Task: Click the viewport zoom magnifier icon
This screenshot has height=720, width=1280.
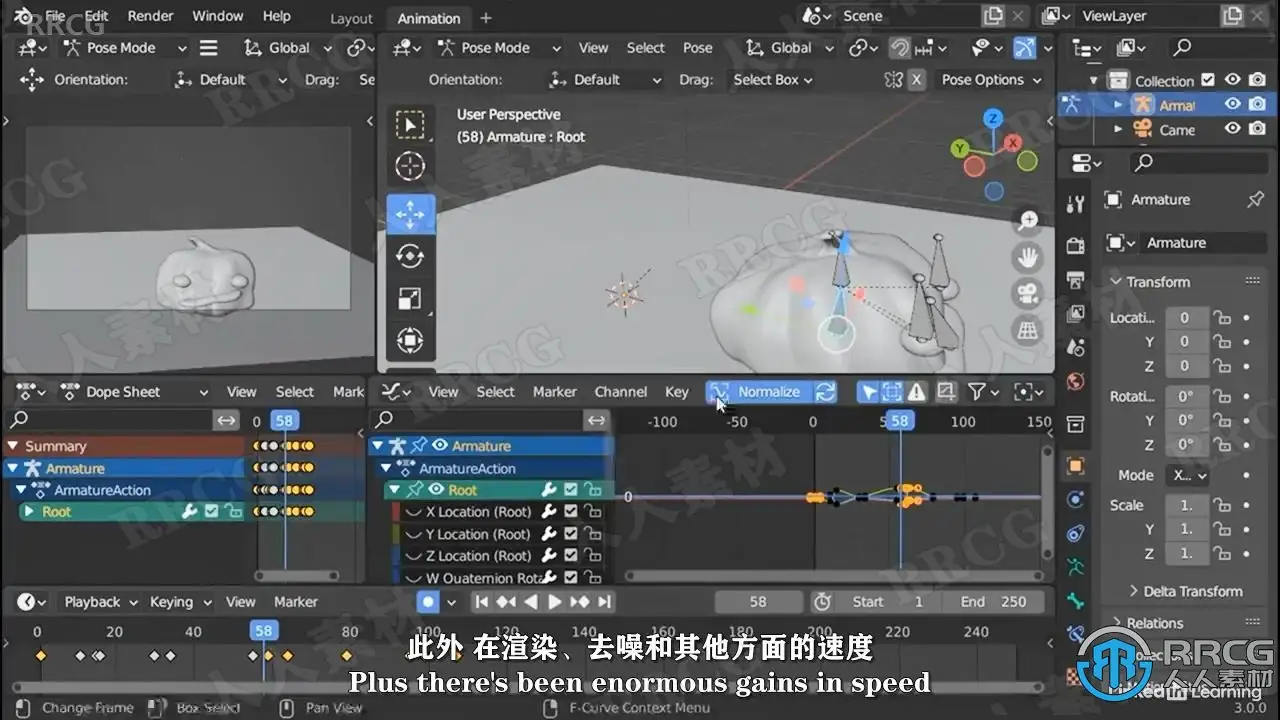Action: (x=1027, y=221)
